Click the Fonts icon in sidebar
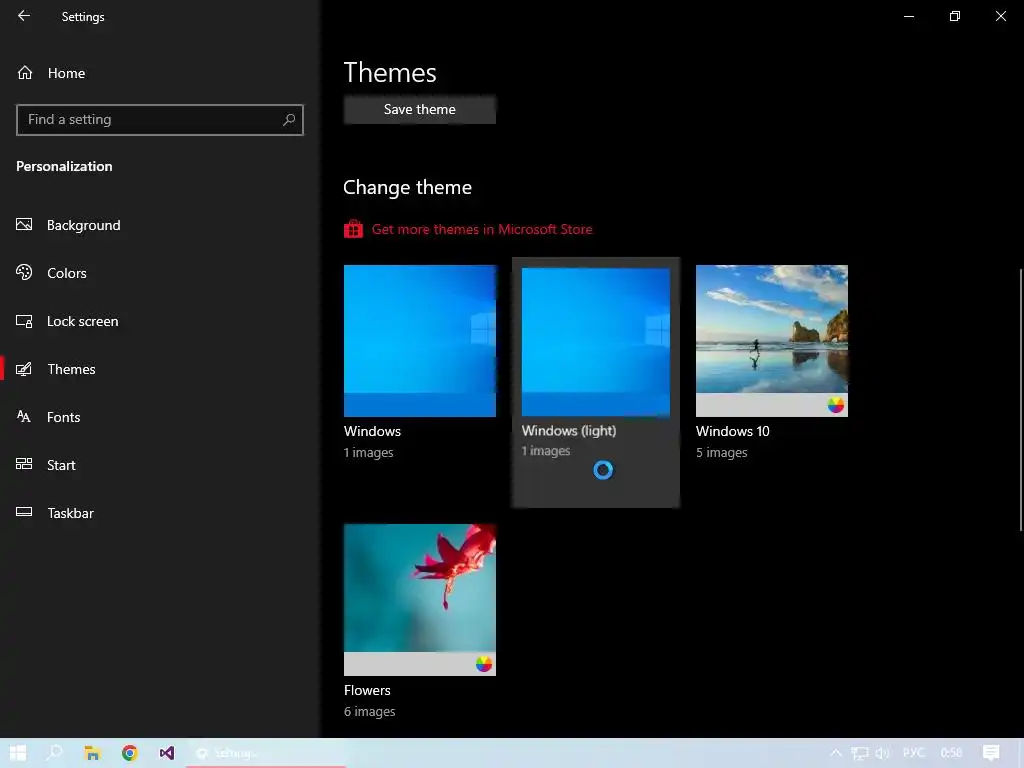Viewport: 1024px width, 768px height. pos(24,417)
